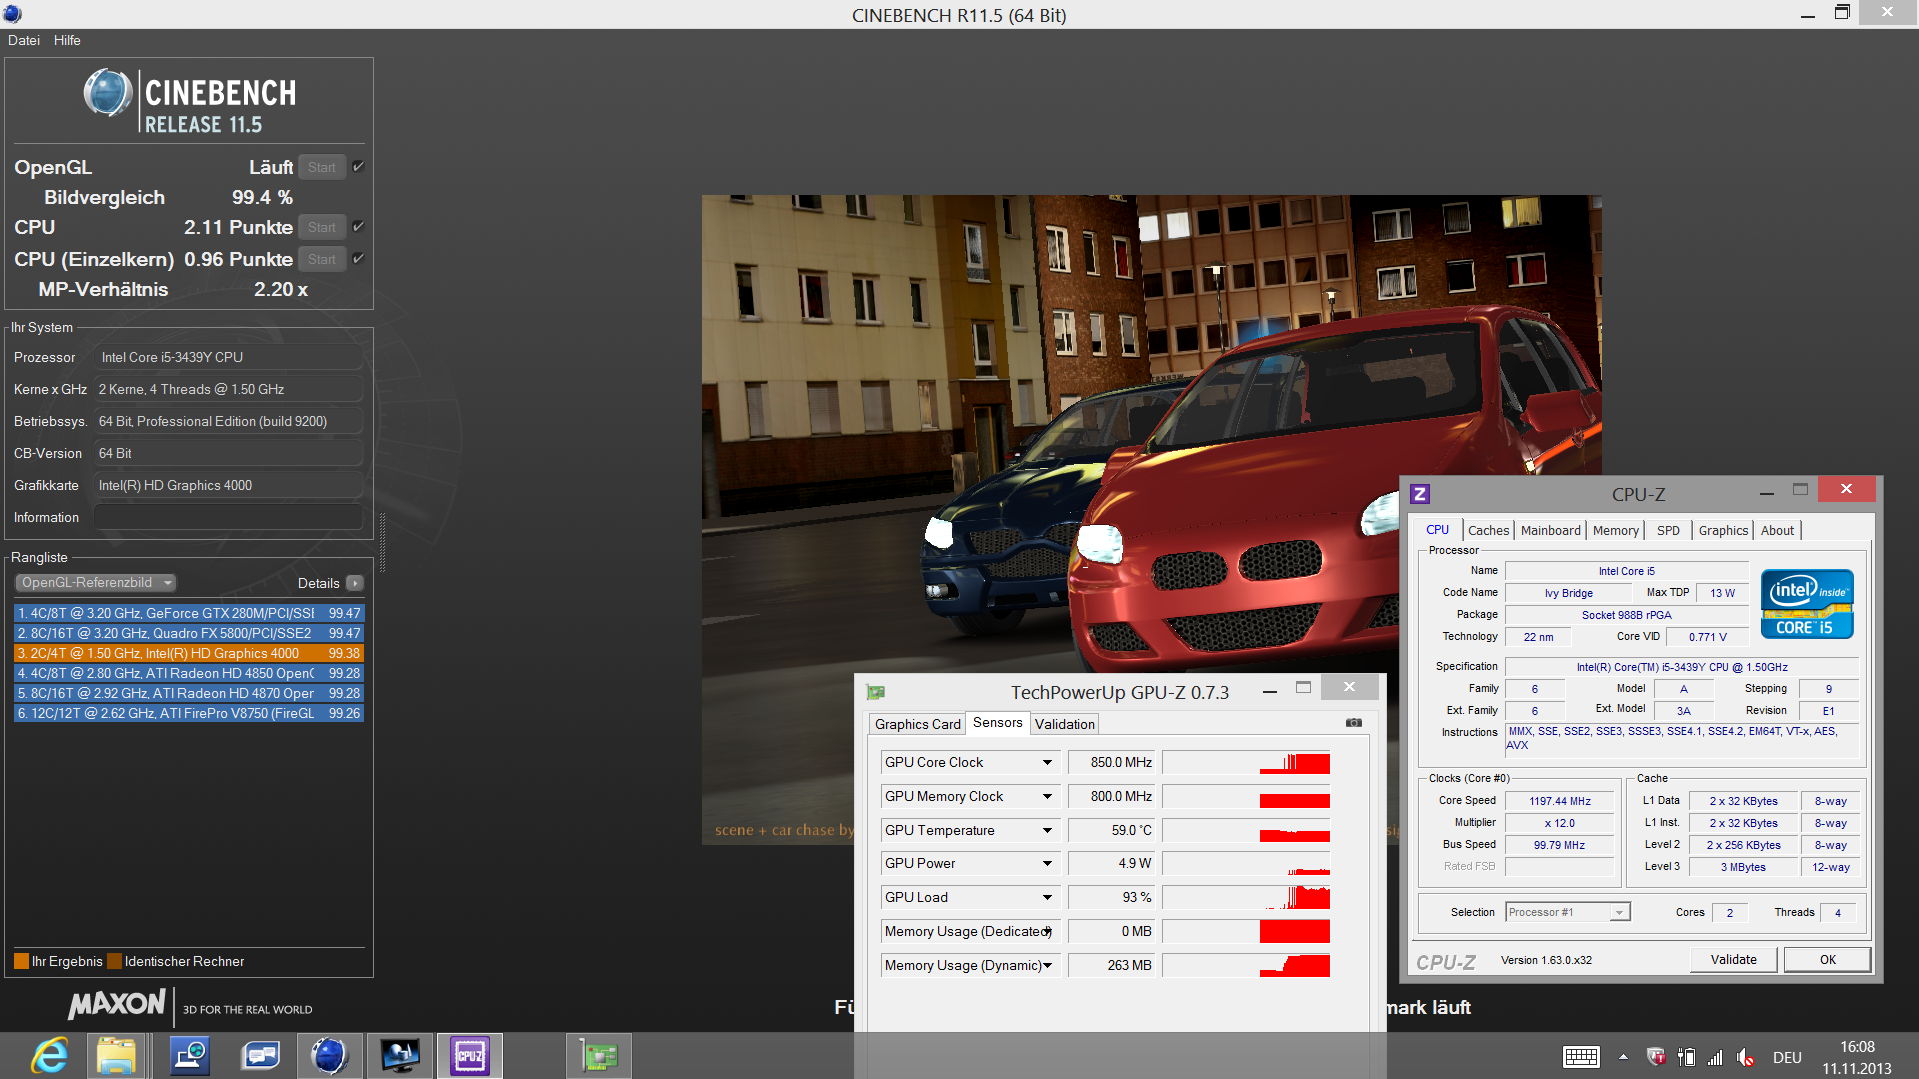The width and height of the screenshot is (1919, 1079).
Task: Open the Hilfe menu
Action: click(67, 40)
